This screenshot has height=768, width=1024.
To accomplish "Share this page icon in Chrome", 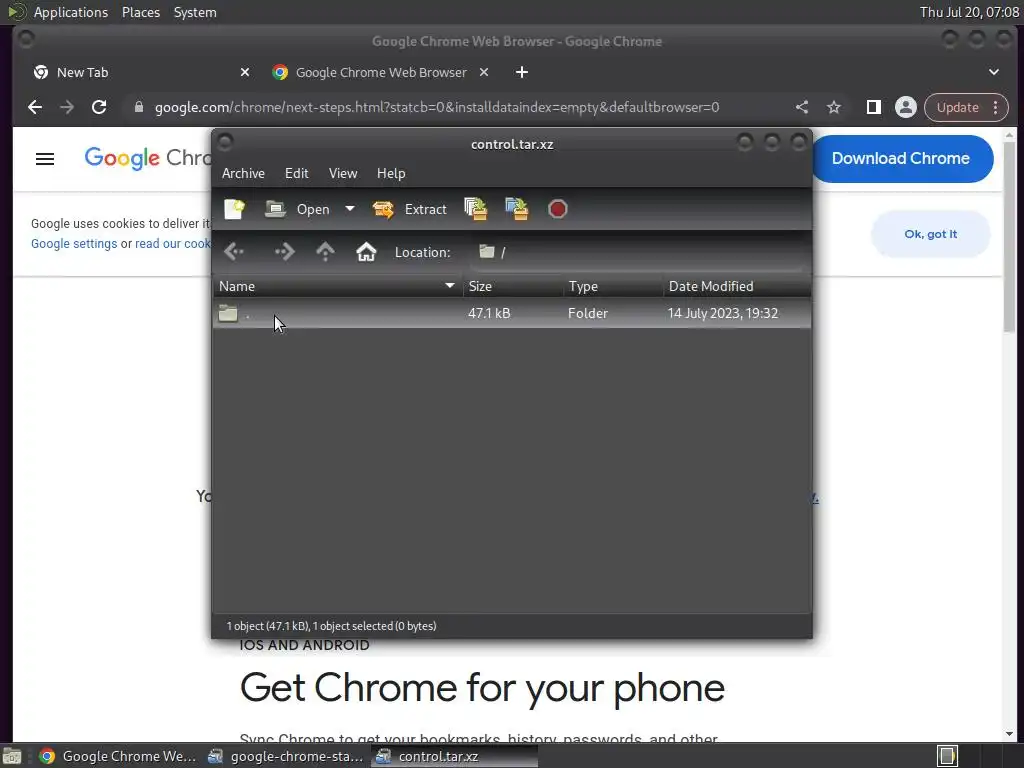I will [x=802, y=107].
